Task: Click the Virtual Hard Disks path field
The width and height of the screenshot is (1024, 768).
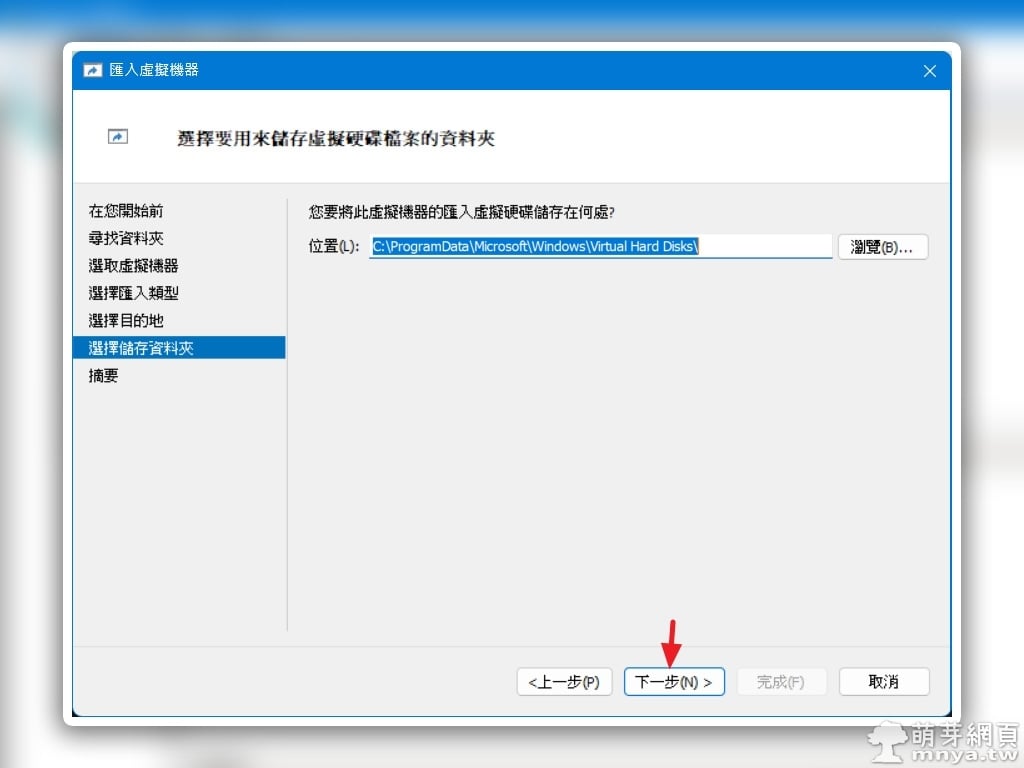Action: (x=600, y=246)
